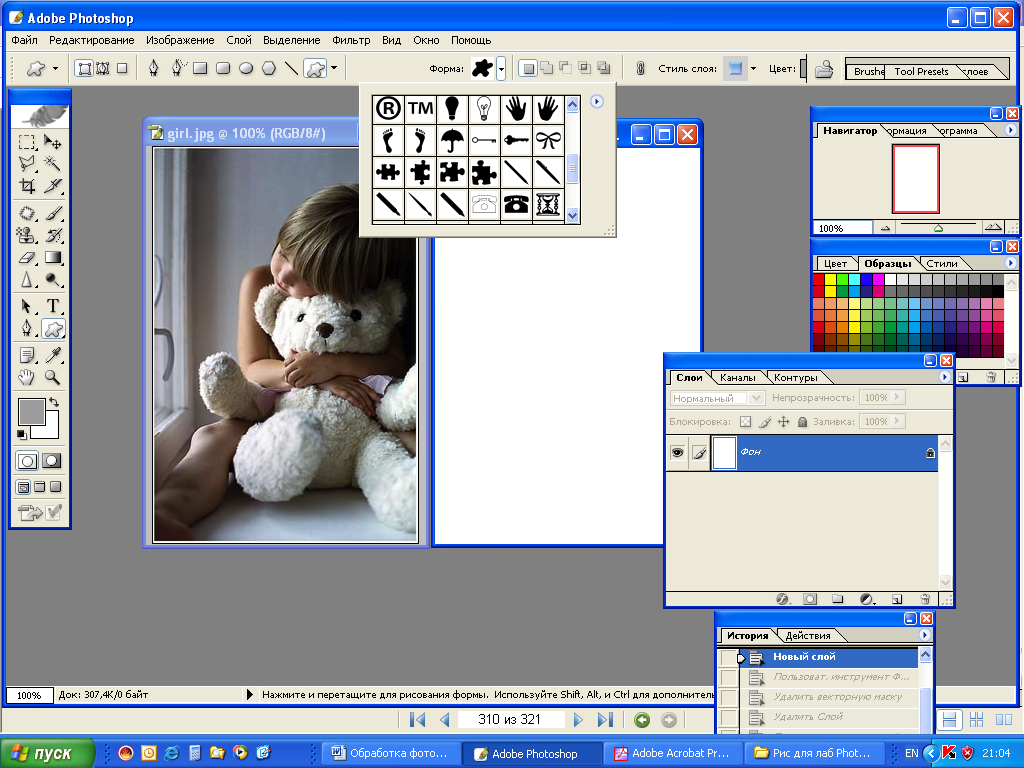Select the Hand tool

tap(27, 377)
